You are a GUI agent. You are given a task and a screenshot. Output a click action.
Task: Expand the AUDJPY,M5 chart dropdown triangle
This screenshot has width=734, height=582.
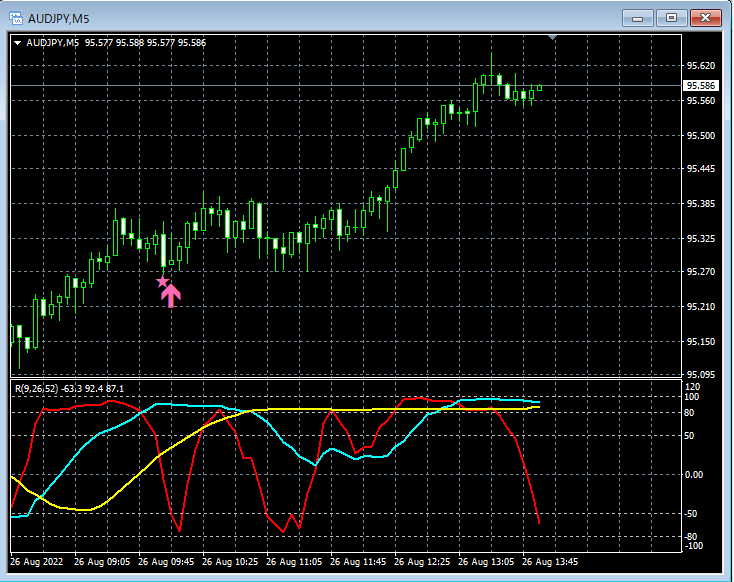pyautogui.click(x=17, y=43)
